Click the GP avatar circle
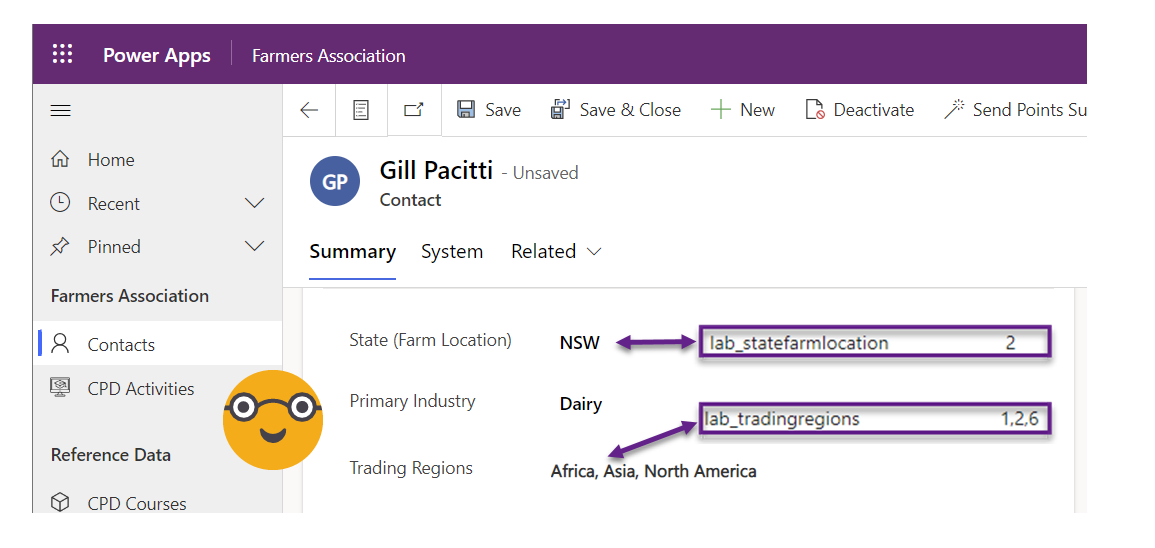Screen dimensions: 1155x548 coord(335,181)
